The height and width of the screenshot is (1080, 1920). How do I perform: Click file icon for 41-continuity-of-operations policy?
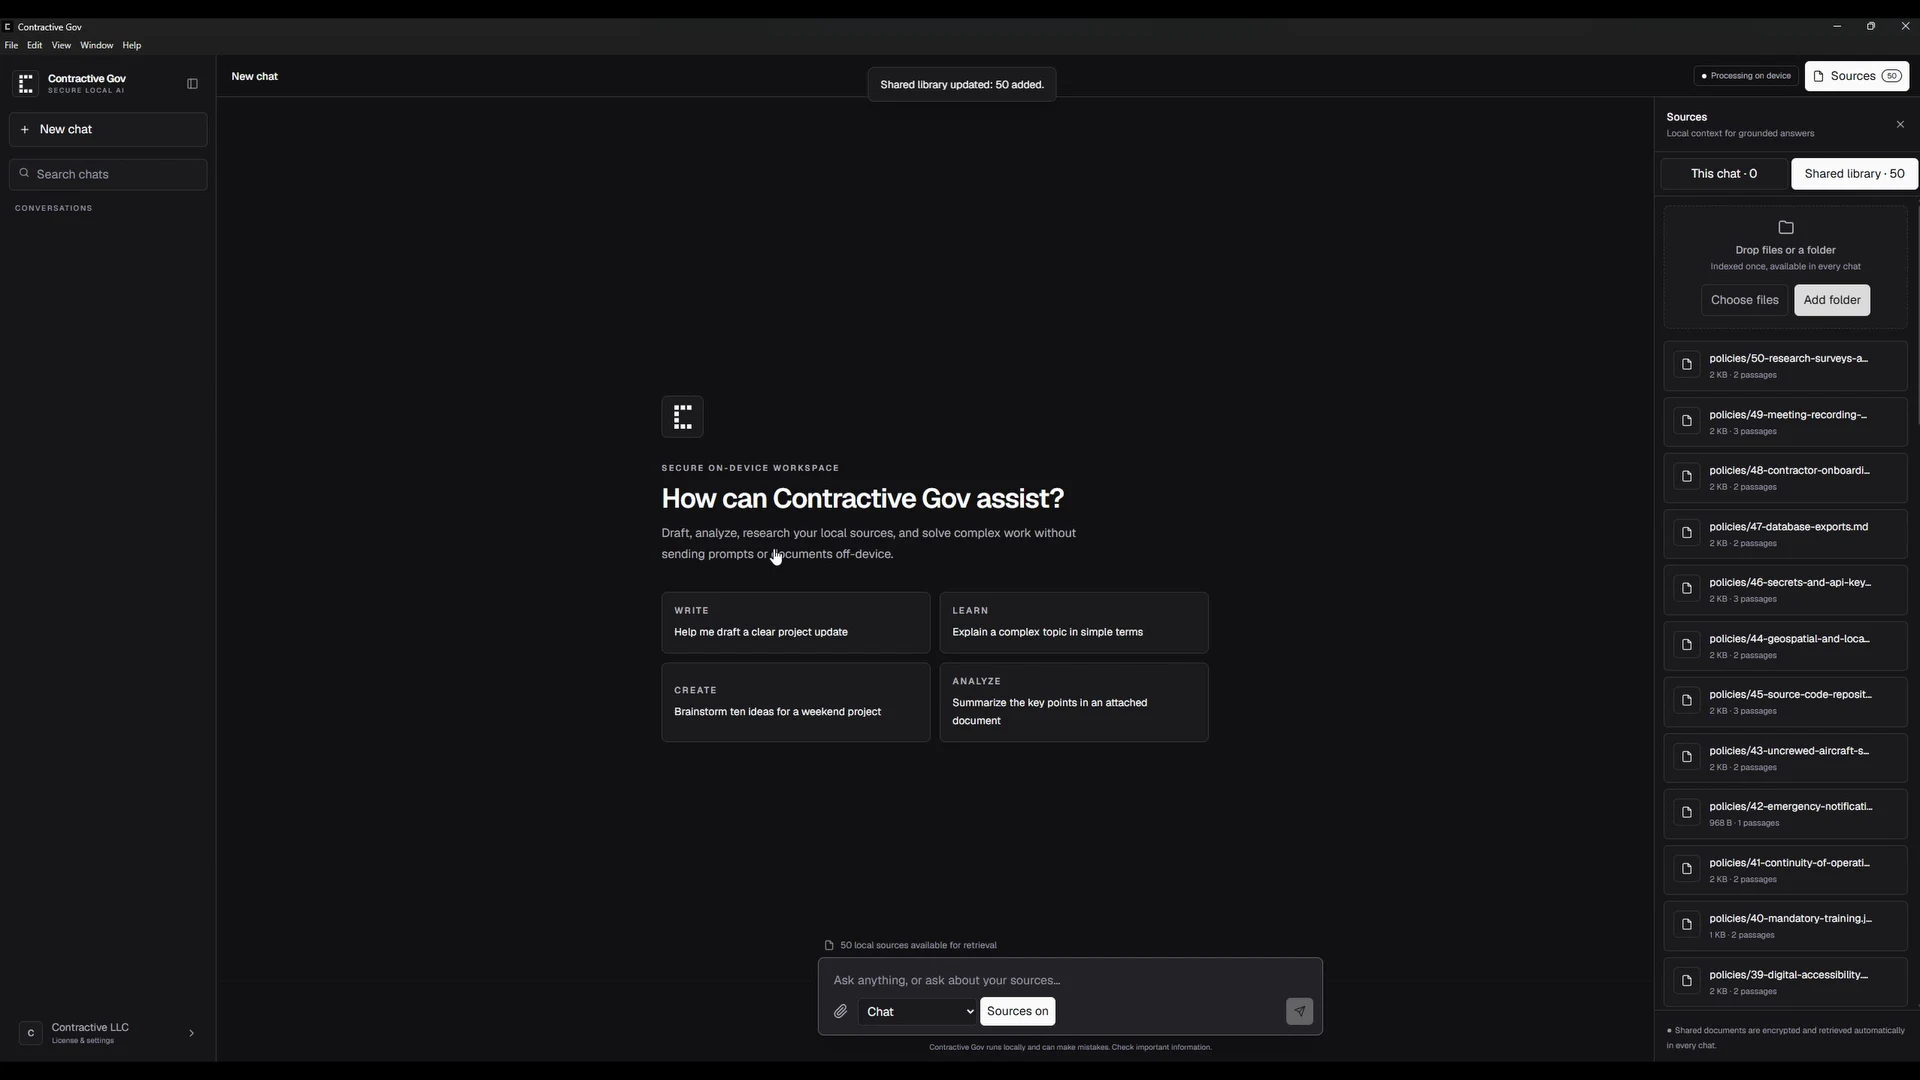click(x=1686, y=869)
